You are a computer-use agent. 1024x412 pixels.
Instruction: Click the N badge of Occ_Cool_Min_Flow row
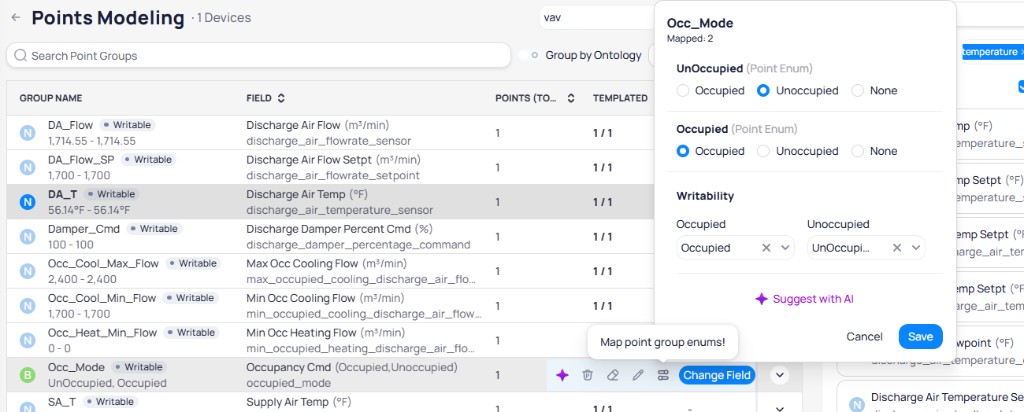pos(27,306)
